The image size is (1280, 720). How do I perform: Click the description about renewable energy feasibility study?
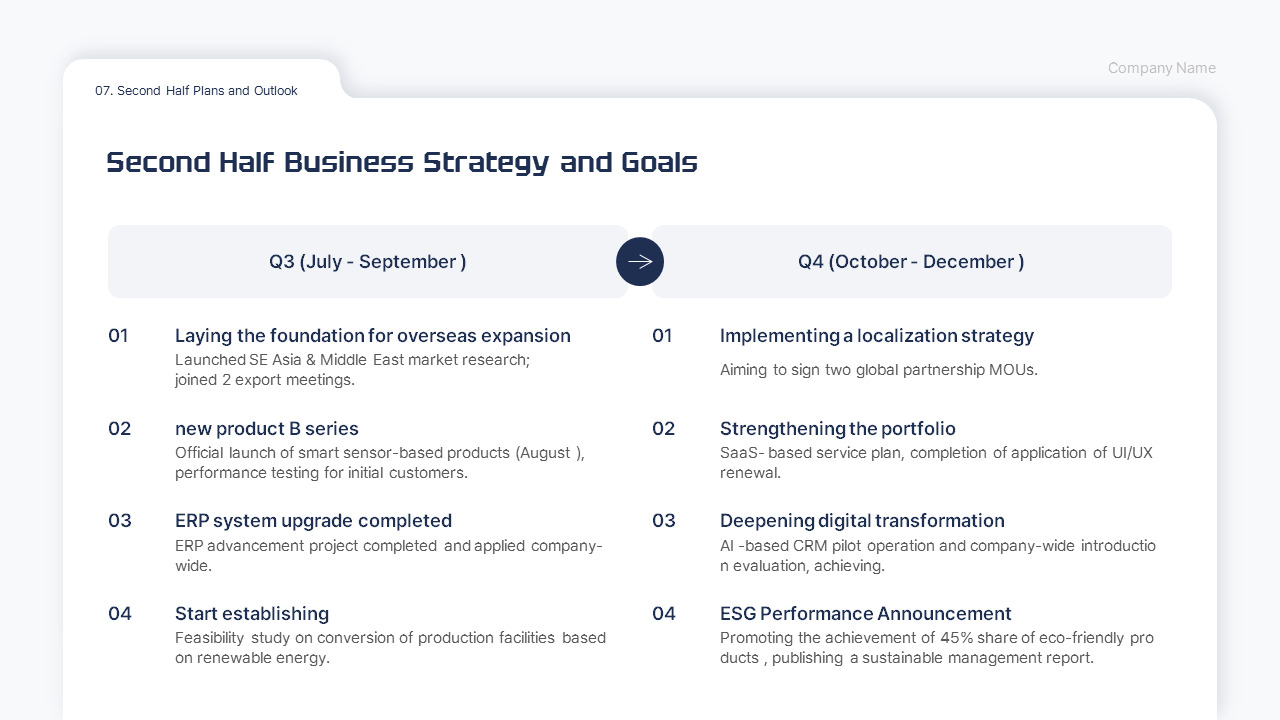click(390, 648)
